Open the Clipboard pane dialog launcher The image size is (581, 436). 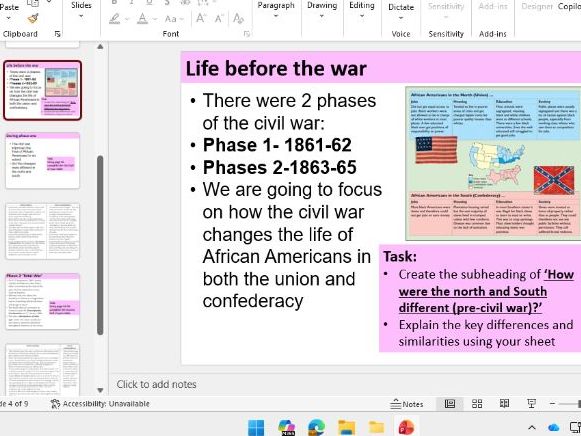pyautogui.click(x=57, y=34)
